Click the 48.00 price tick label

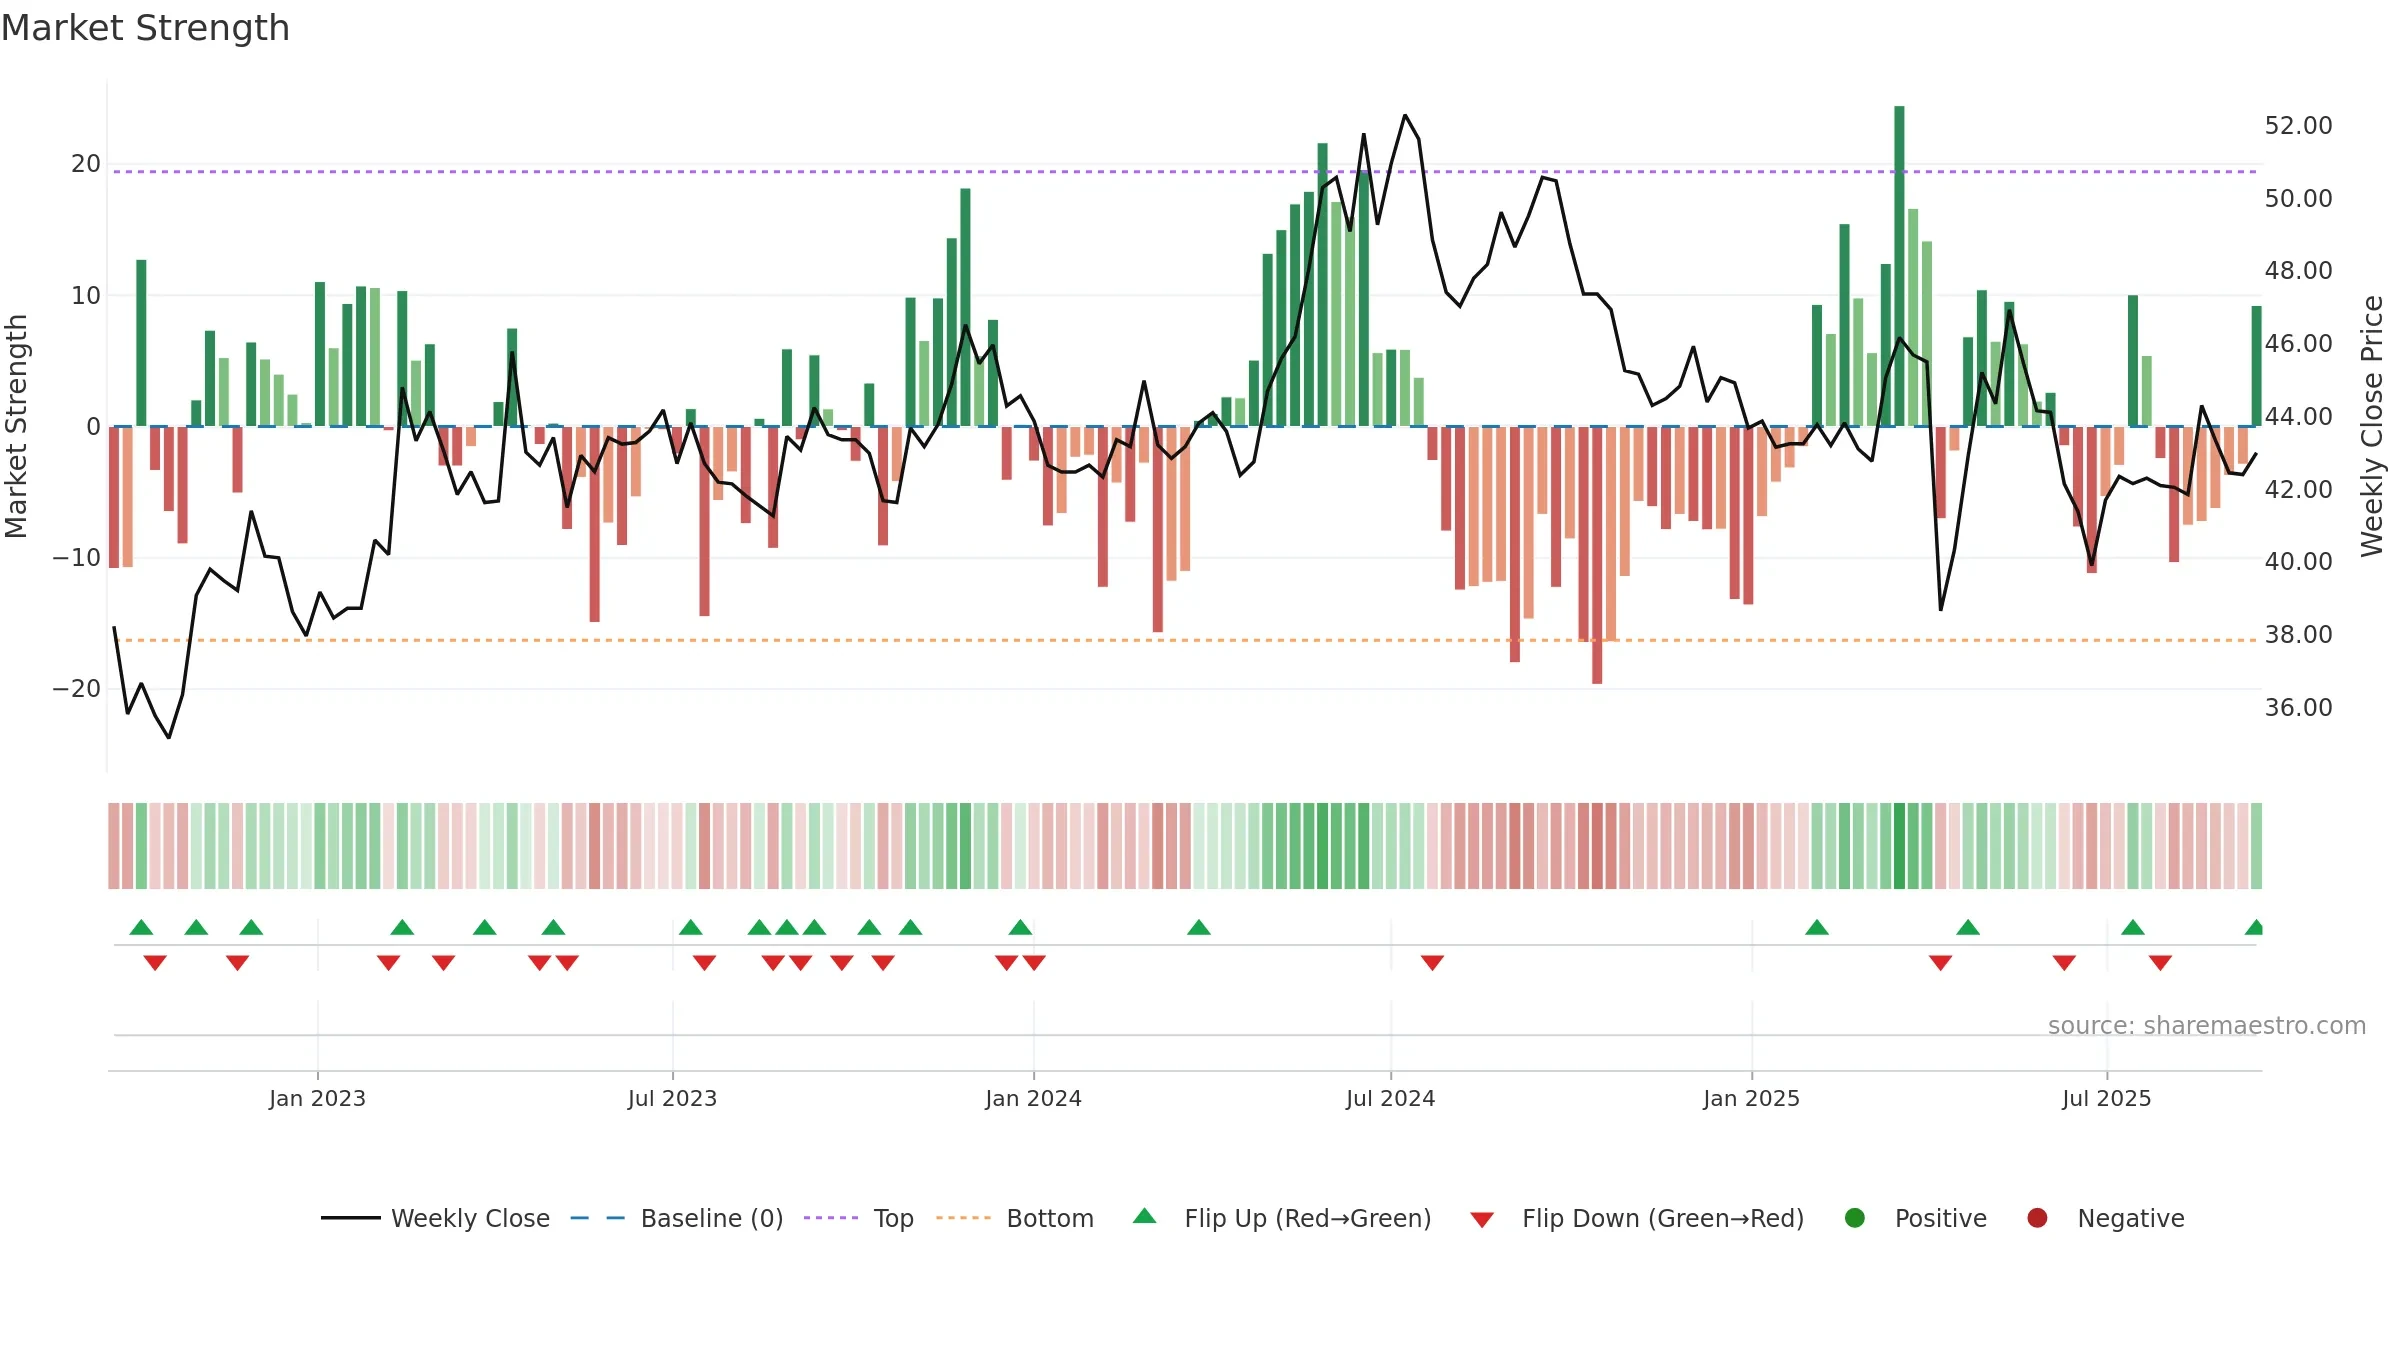pyautogui.click(x=2298, y=271)
